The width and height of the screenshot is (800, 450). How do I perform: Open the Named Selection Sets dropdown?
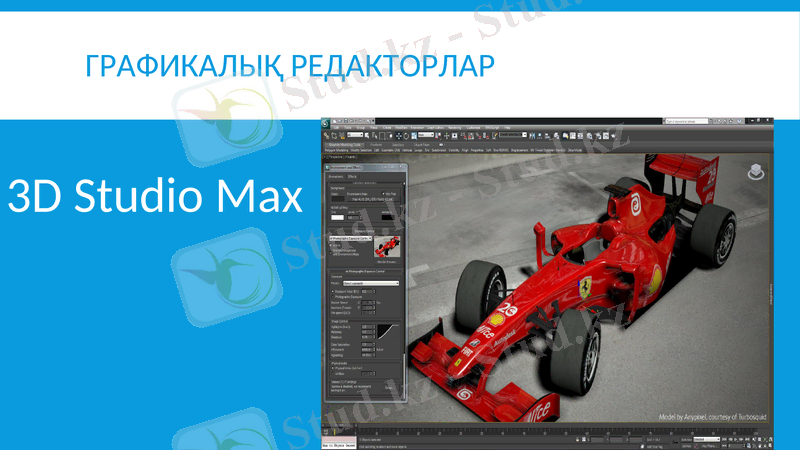coord(513,135)
